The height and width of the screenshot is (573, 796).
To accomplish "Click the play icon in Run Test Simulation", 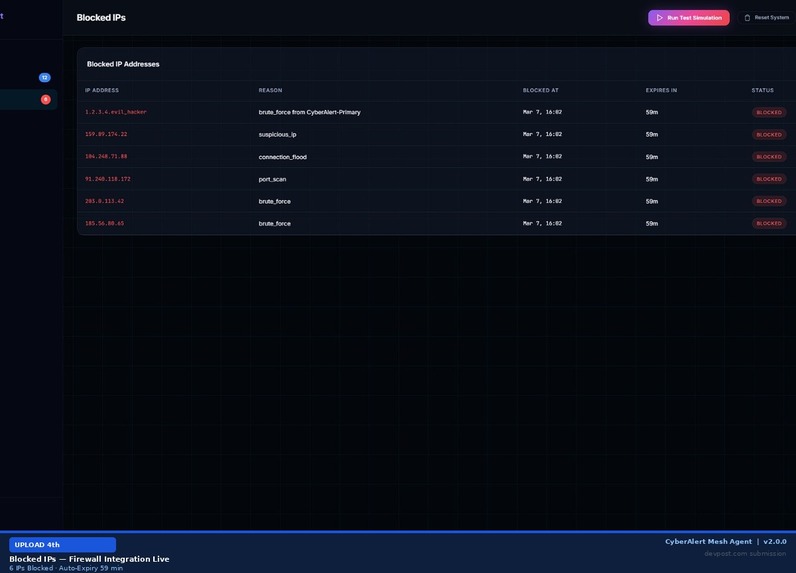I will (x=659, y=18).
